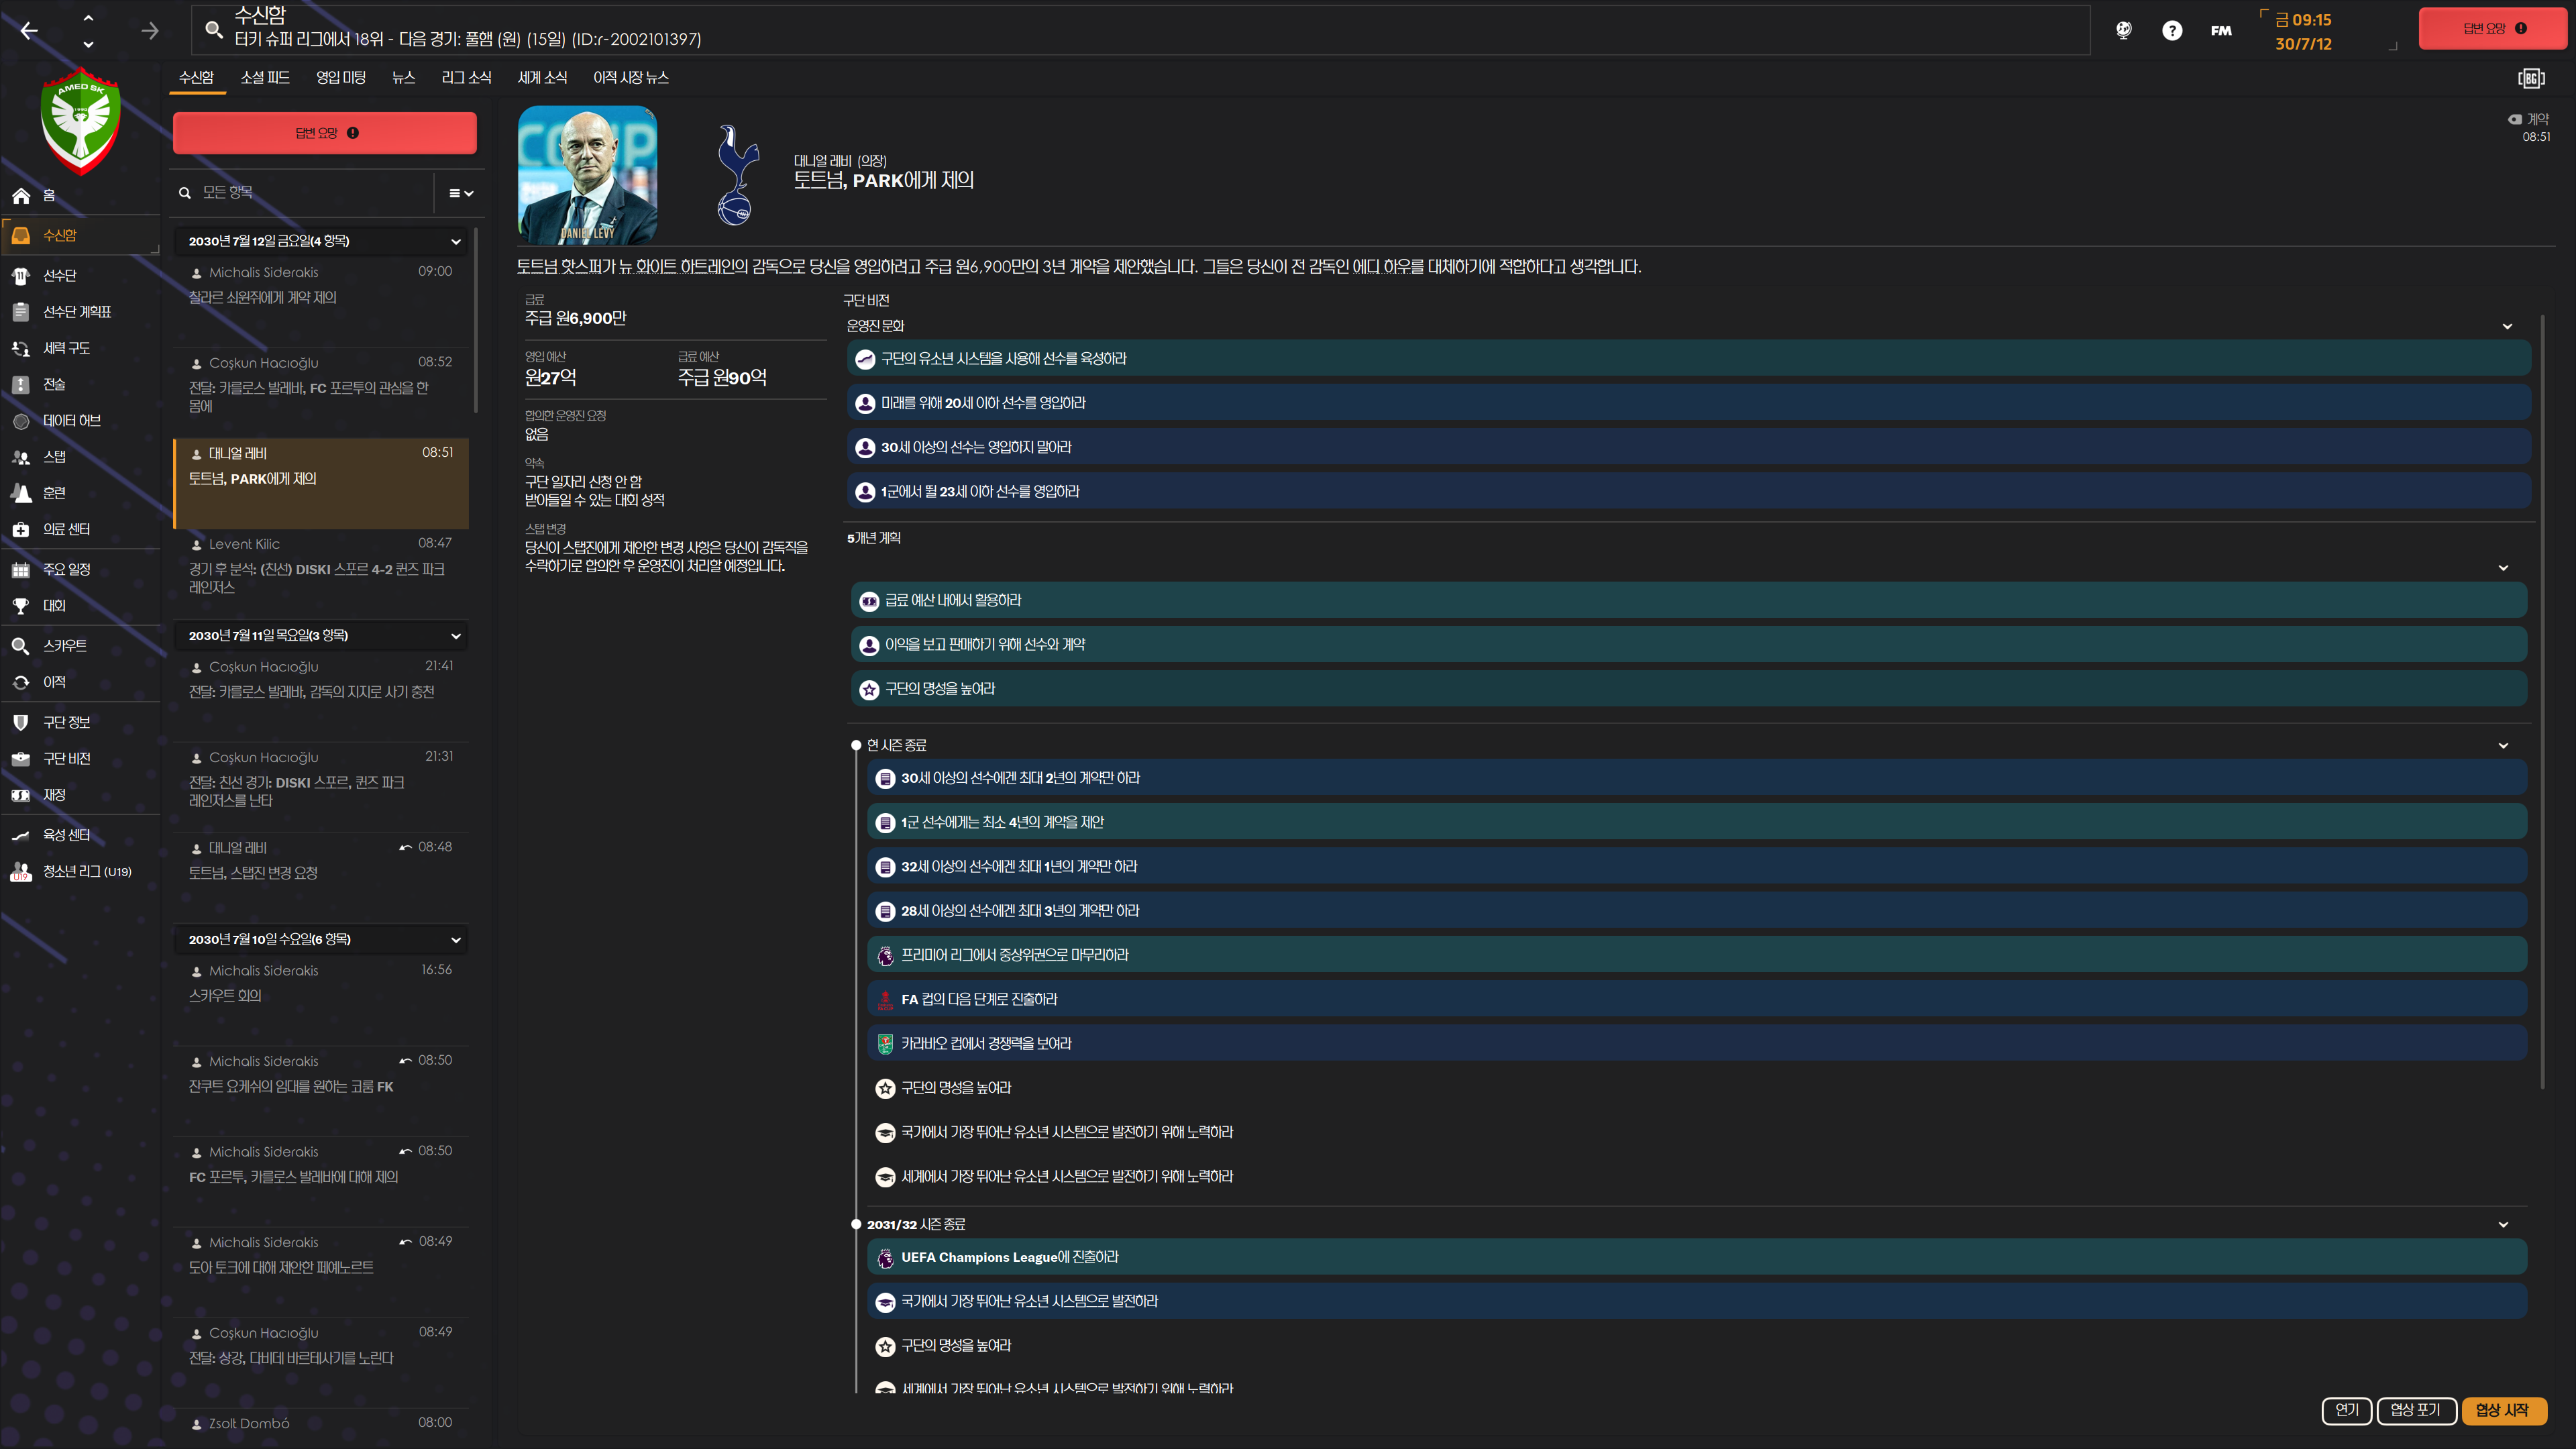The width and height of the screenshot is (2576, 1449).
Task: Open the help question mark icon
Action: pos(2171,31)
